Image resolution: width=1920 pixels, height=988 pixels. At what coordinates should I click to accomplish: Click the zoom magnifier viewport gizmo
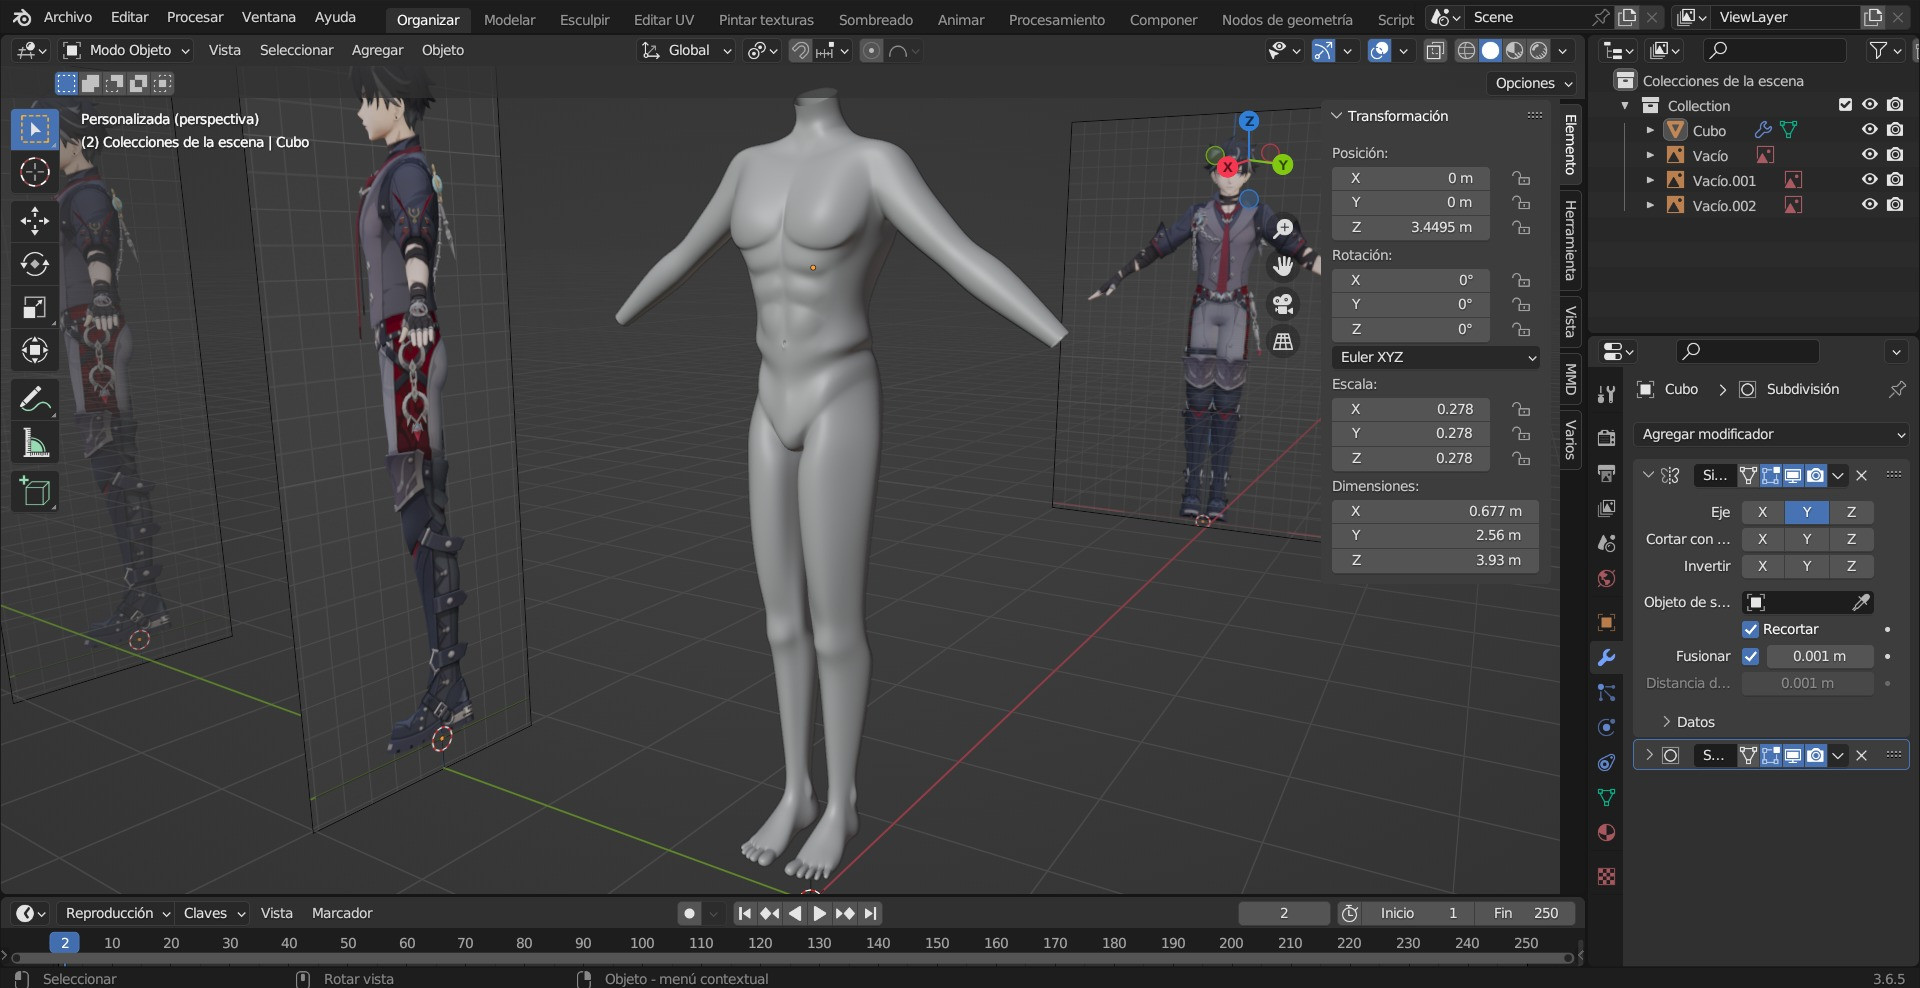click(1283, 228)
